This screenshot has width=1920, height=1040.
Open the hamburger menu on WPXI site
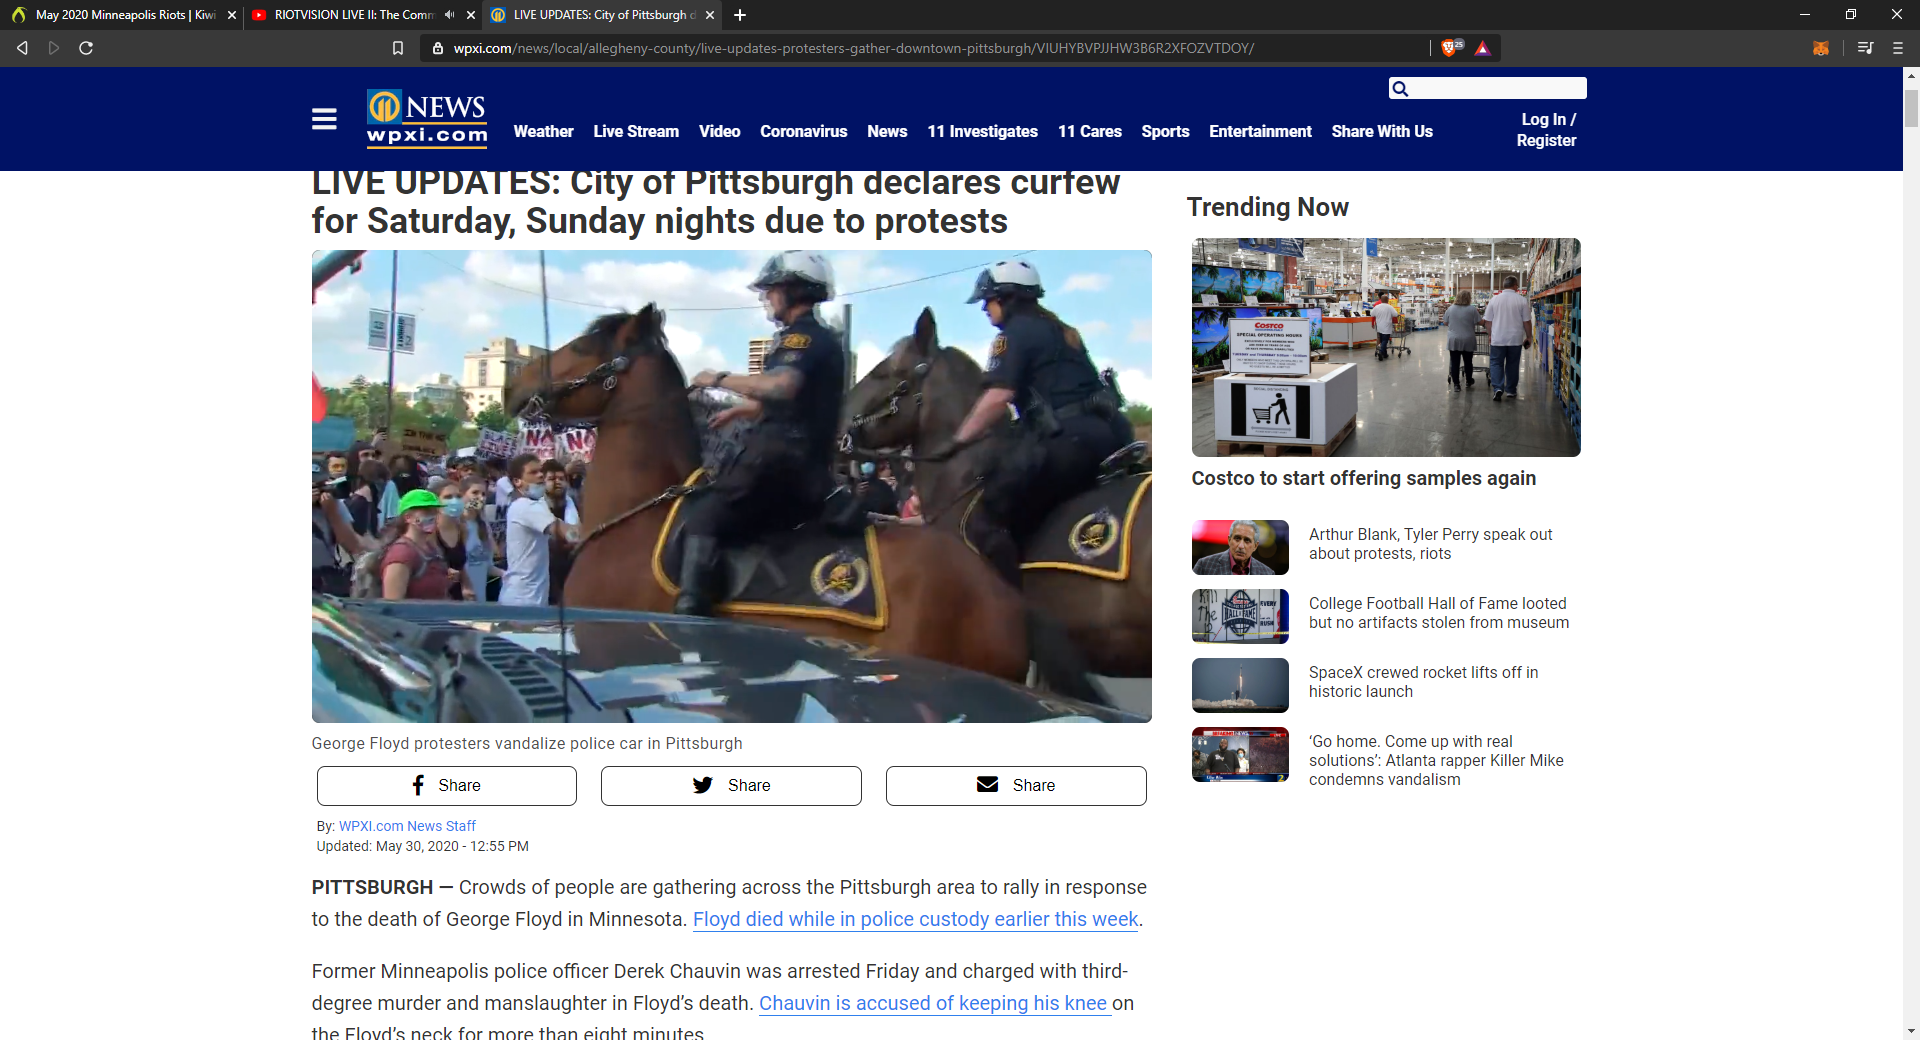(x=324, y=119)
